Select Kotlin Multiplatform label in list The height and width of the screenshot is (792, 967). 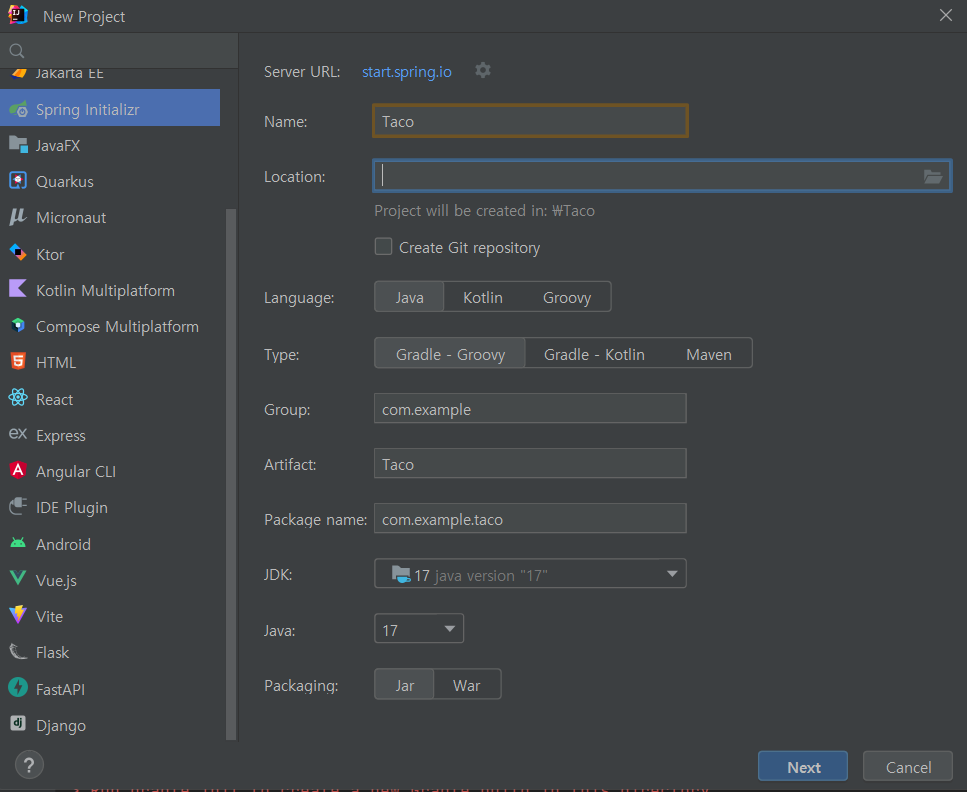[105, 290]
